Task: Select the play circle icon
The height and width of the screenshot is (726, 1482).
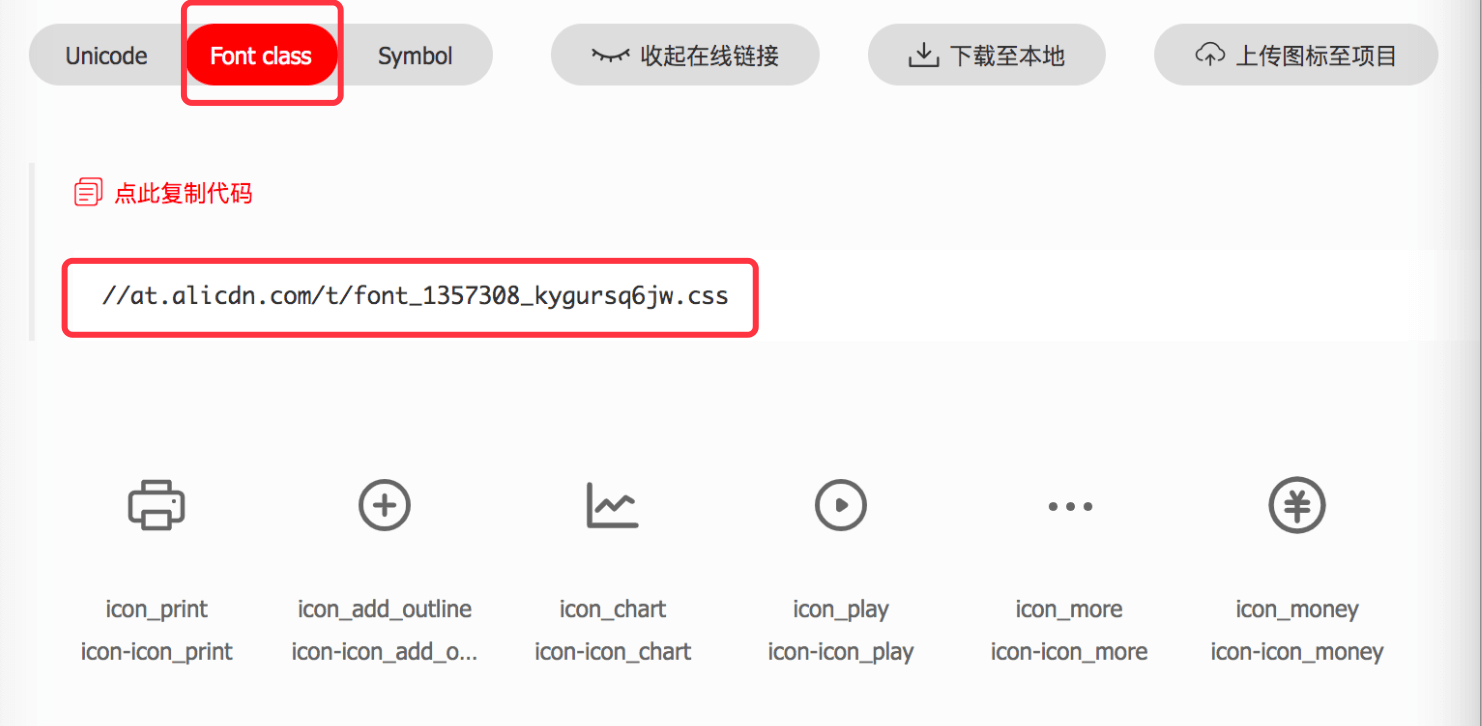Action: [x=841, y=505]
